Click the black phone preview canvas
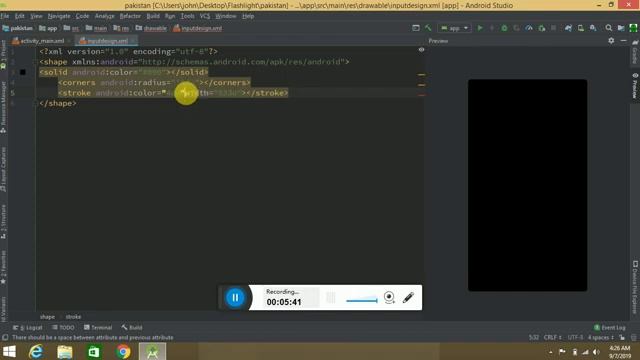Screen dimensions: 640x360 pos(527,185)
